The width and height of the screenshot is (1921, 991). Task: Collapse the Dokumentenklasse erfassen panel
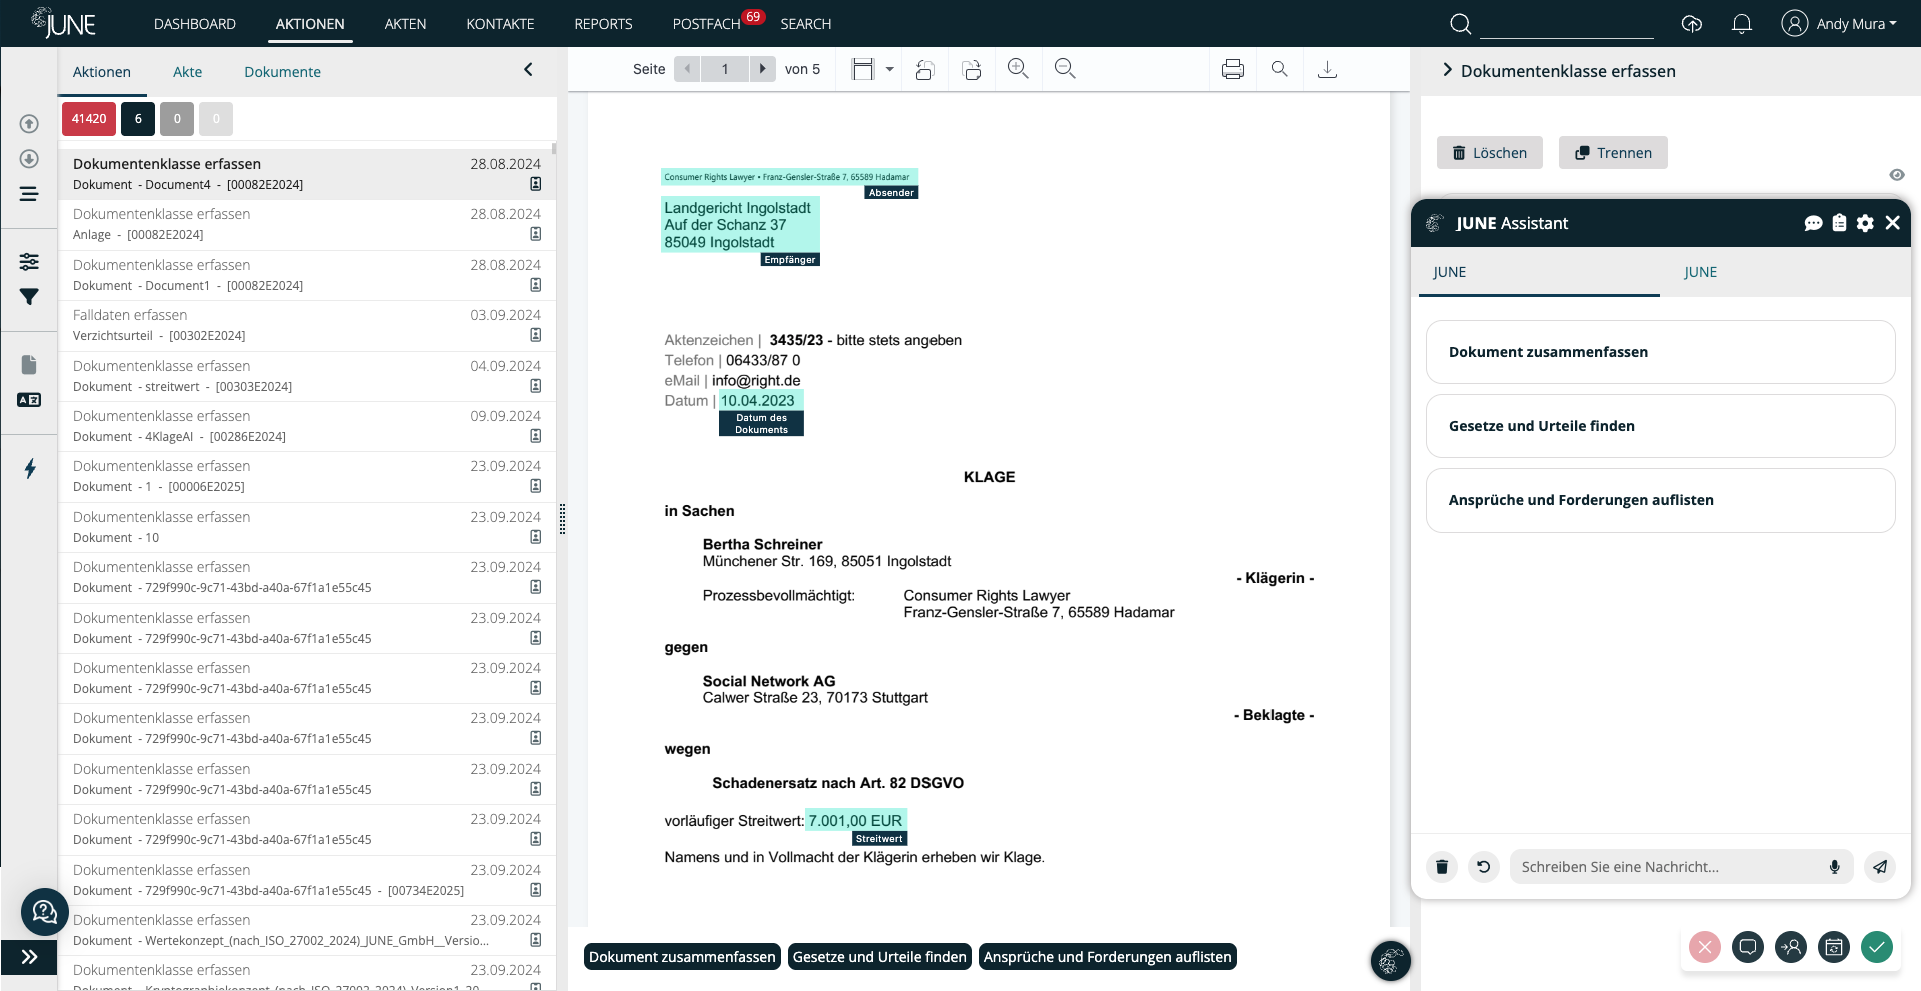coord(1447,70)
